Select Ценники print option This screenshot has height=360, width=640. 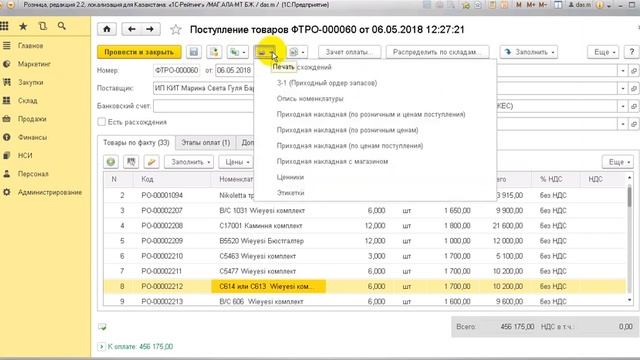tap(290, 177)
